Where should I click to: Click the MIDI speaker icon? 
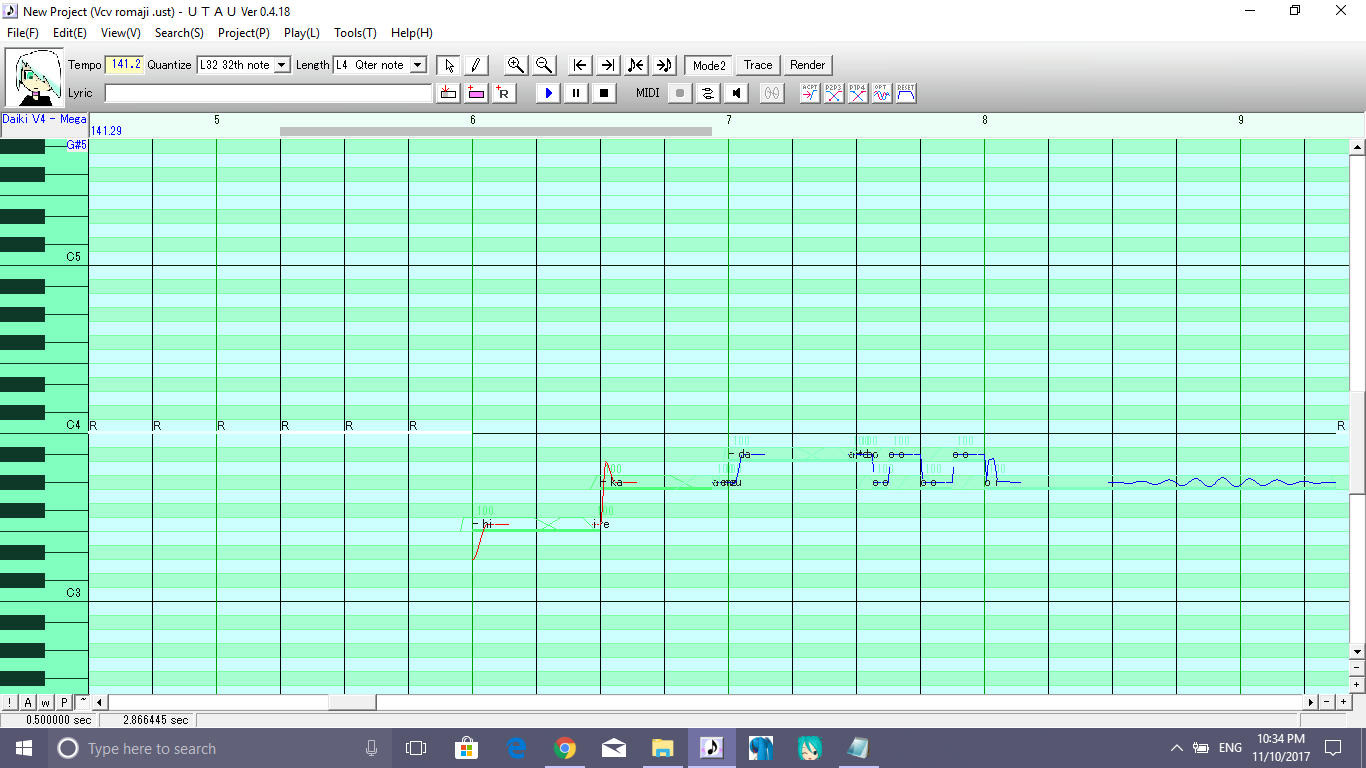[x=736, y=93]
